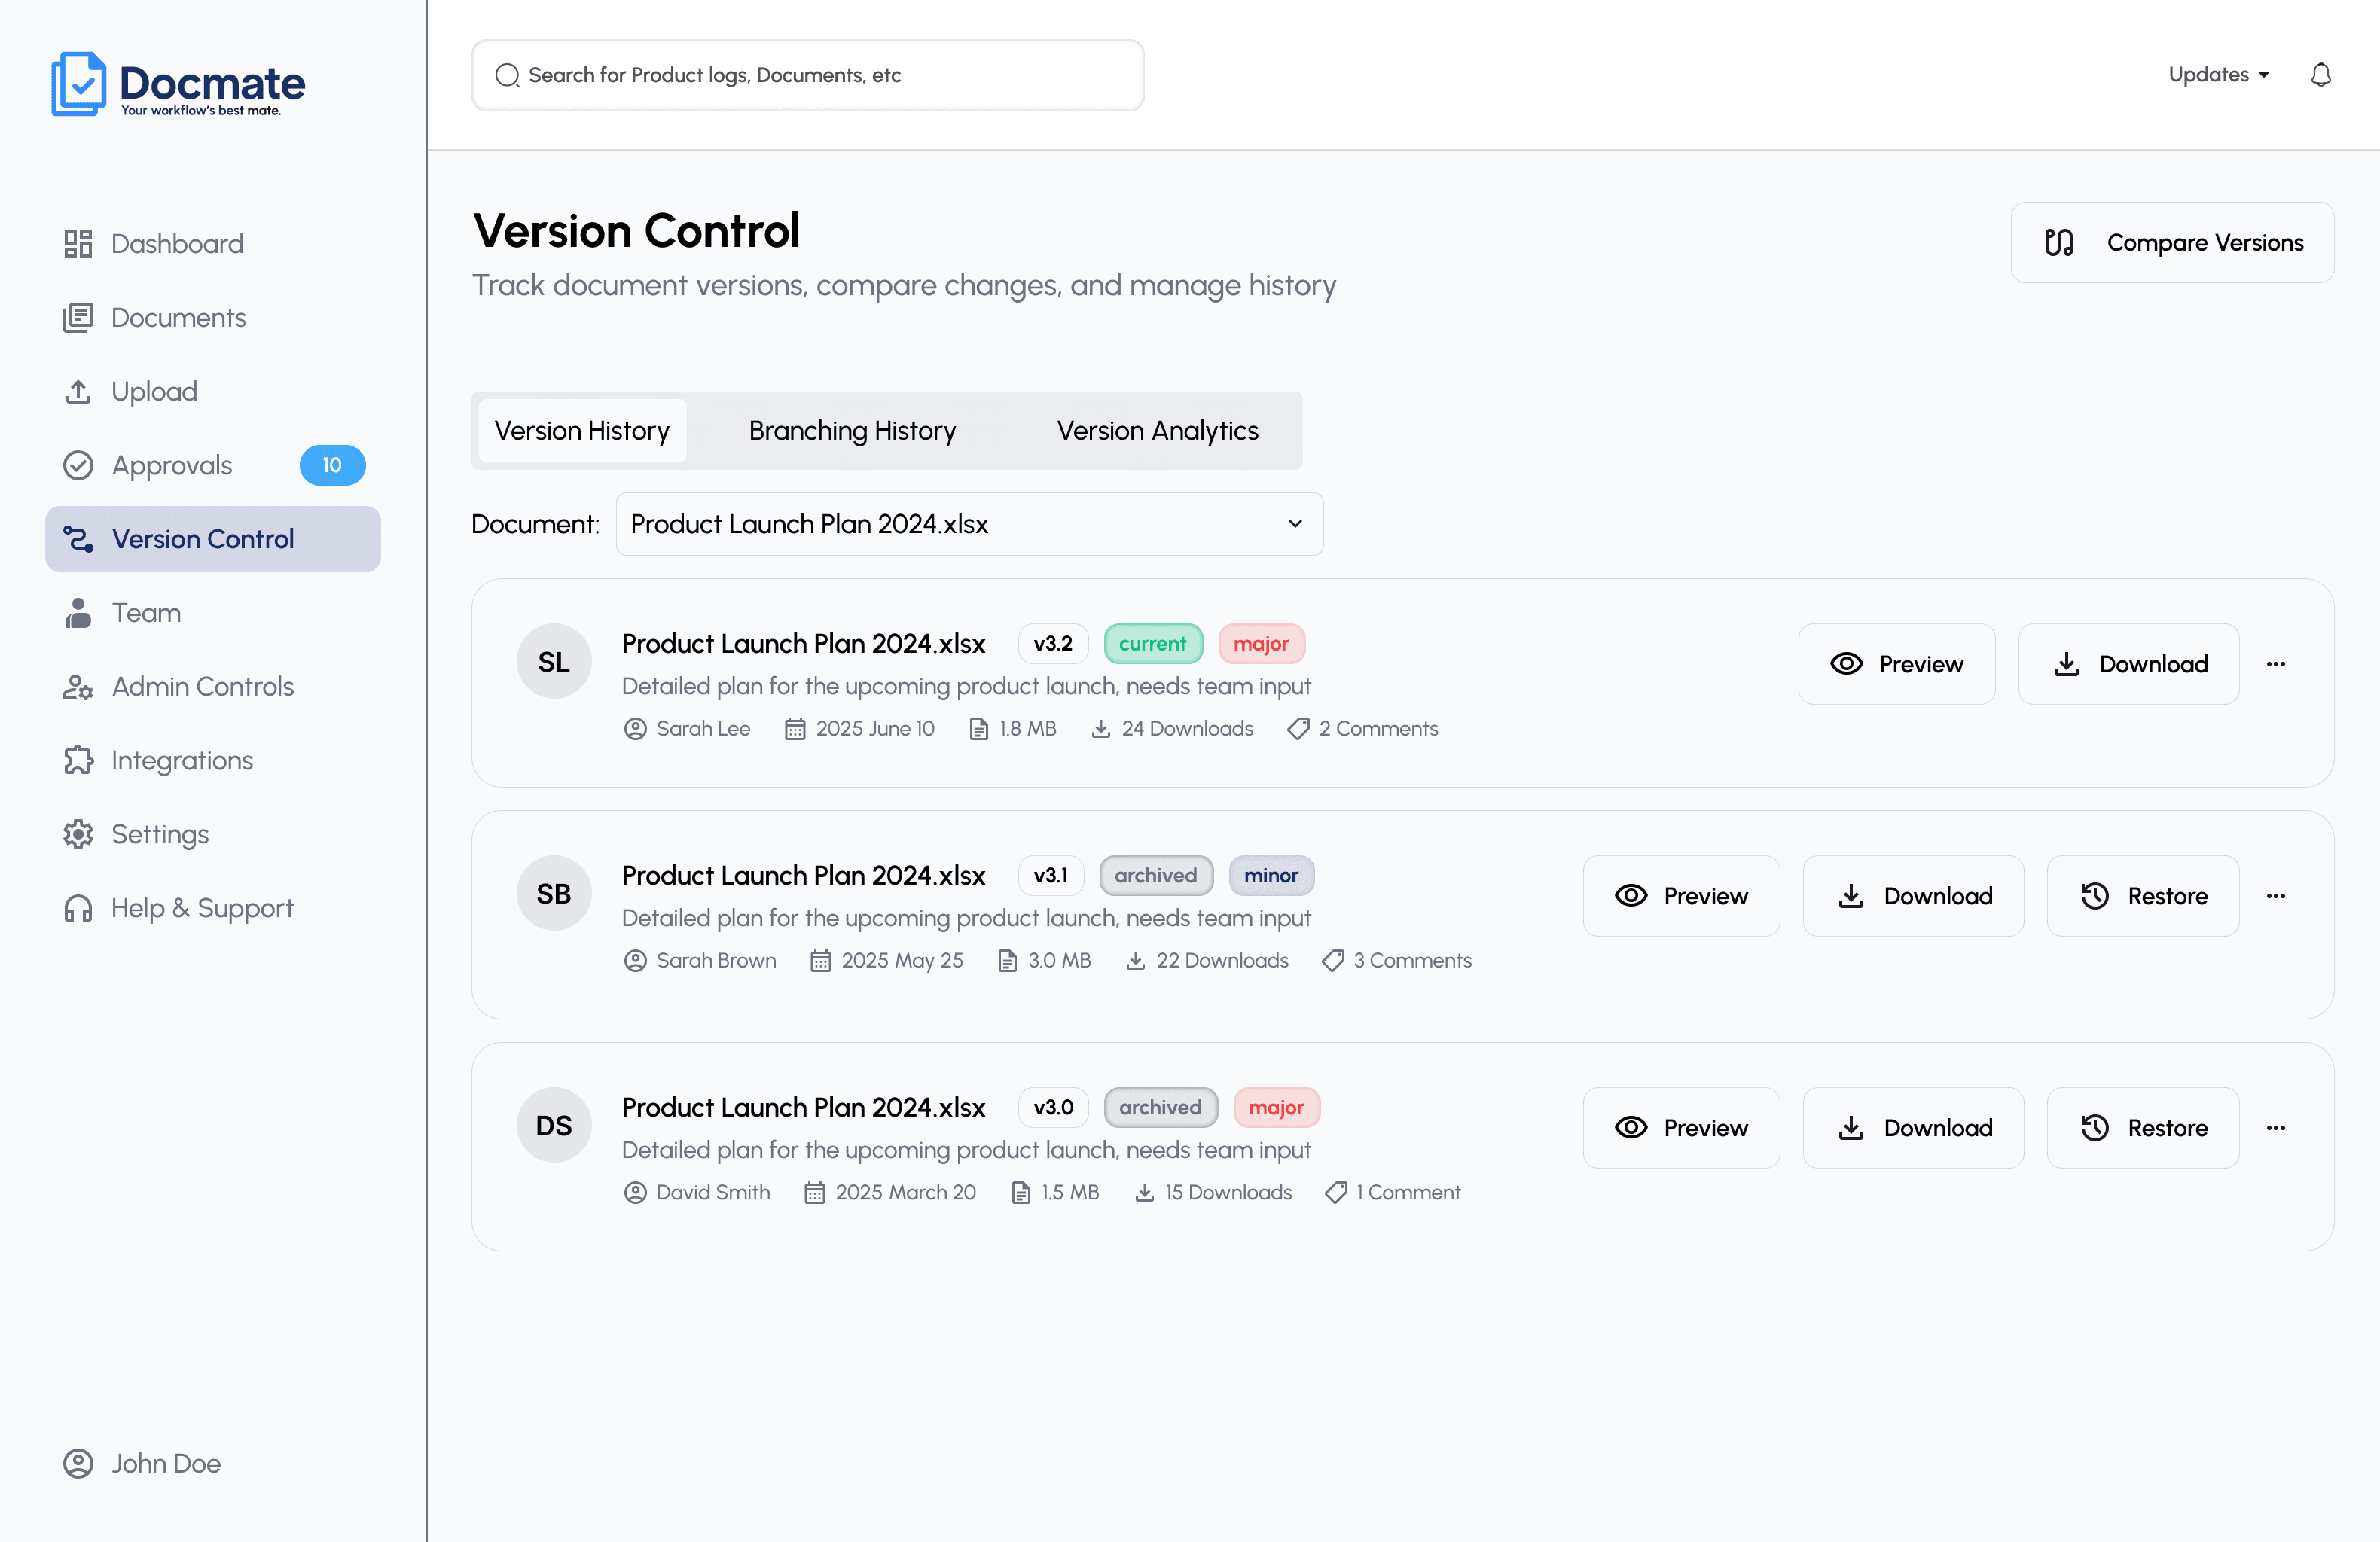Open John Doe user profile

[142, 1464]
